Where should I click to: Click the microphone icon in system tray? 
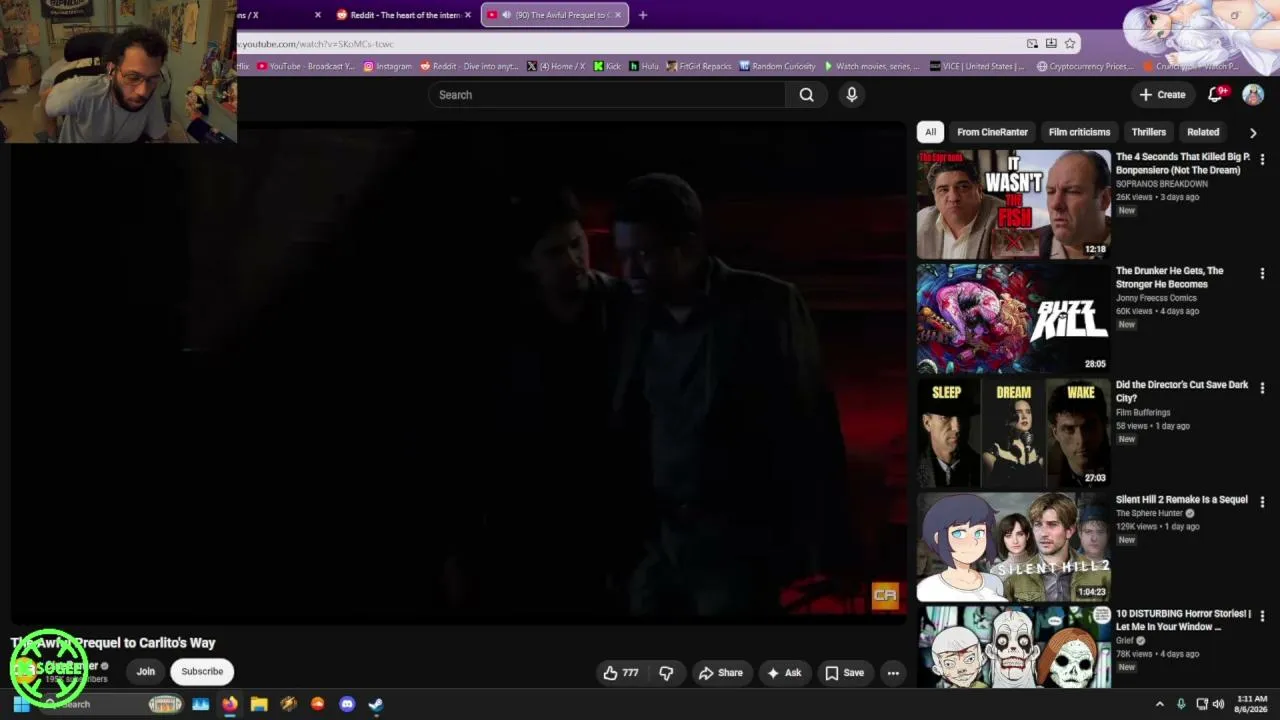point(1181,704)
